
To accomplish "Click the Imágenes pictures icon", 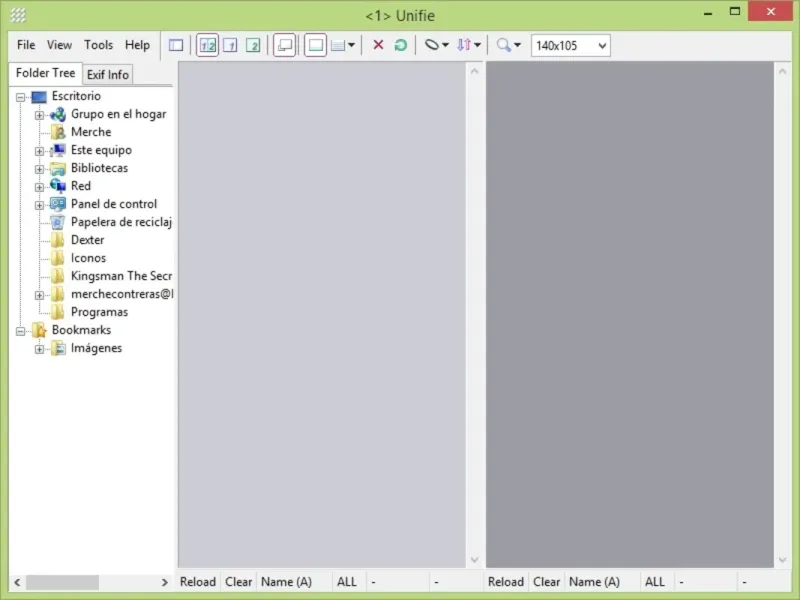I will point(58,348).
